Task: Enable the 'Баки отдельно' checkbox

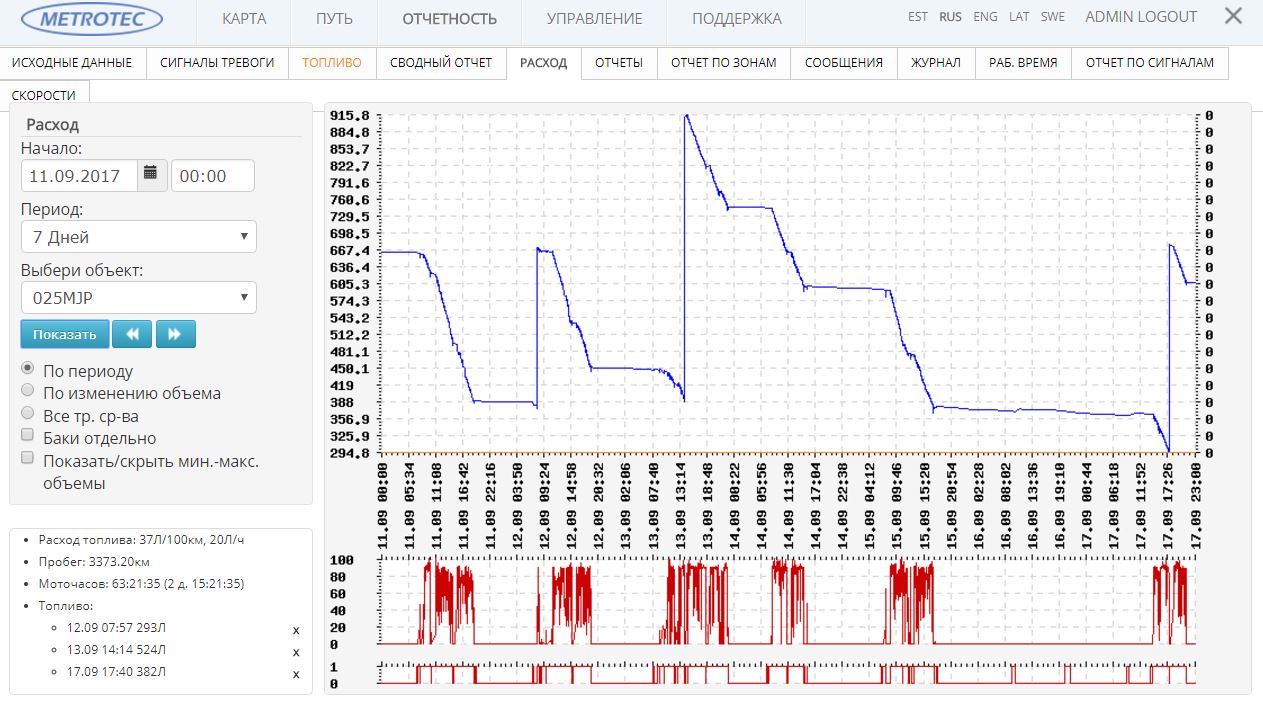Action: [x=28, y=436]
